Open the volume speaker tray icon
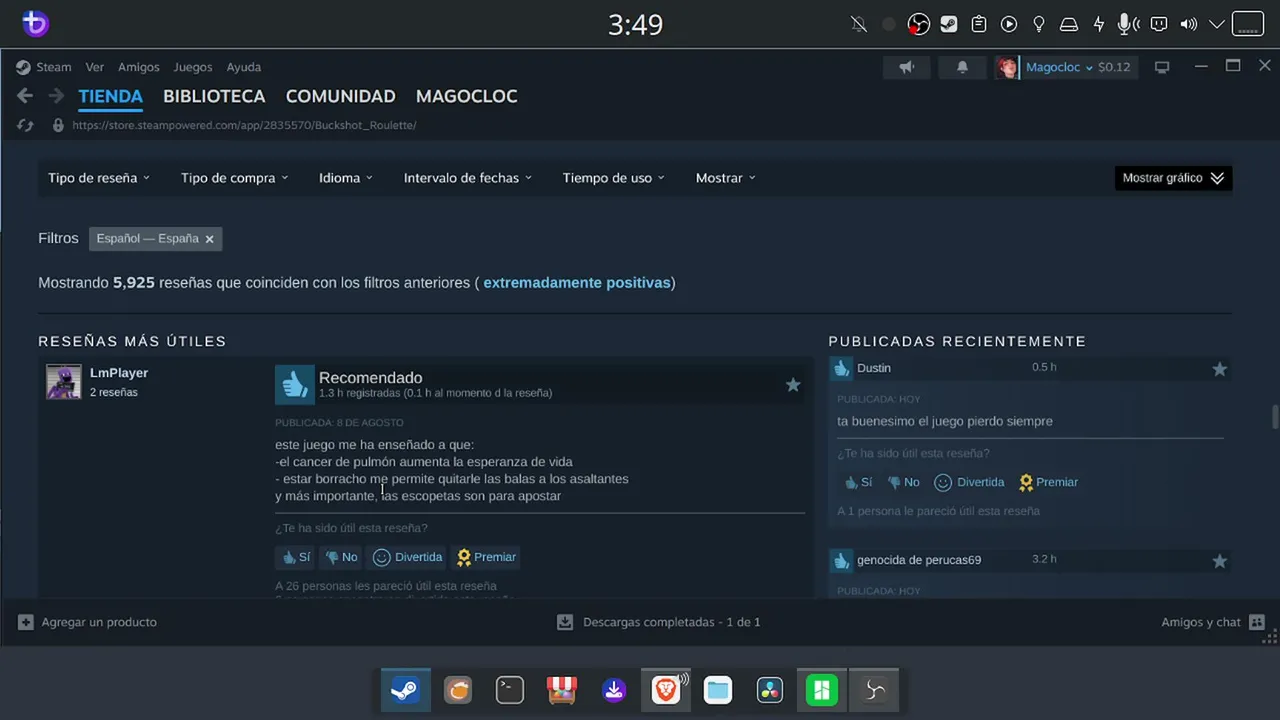Screen dimensions: 1280x720 tap(1189, 24)
